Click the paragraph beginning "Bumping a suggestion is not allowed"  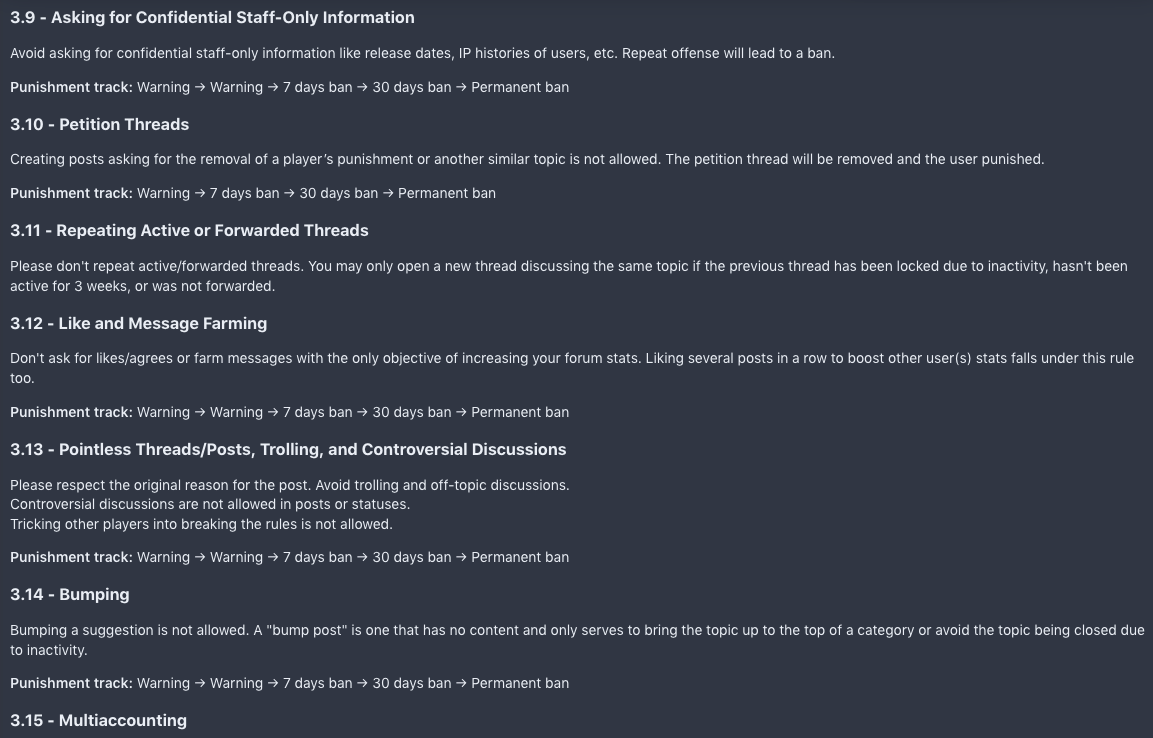point(577,640)
